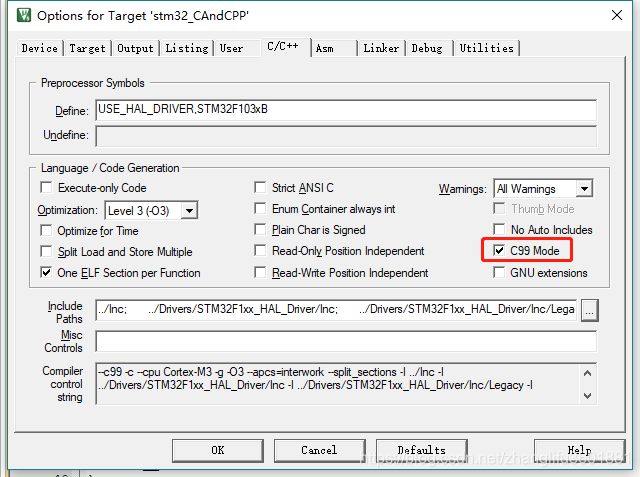Confirm settings with OK button
This screenshot has width=640, height=477.
pyautogui.click(x=218, y=450)
